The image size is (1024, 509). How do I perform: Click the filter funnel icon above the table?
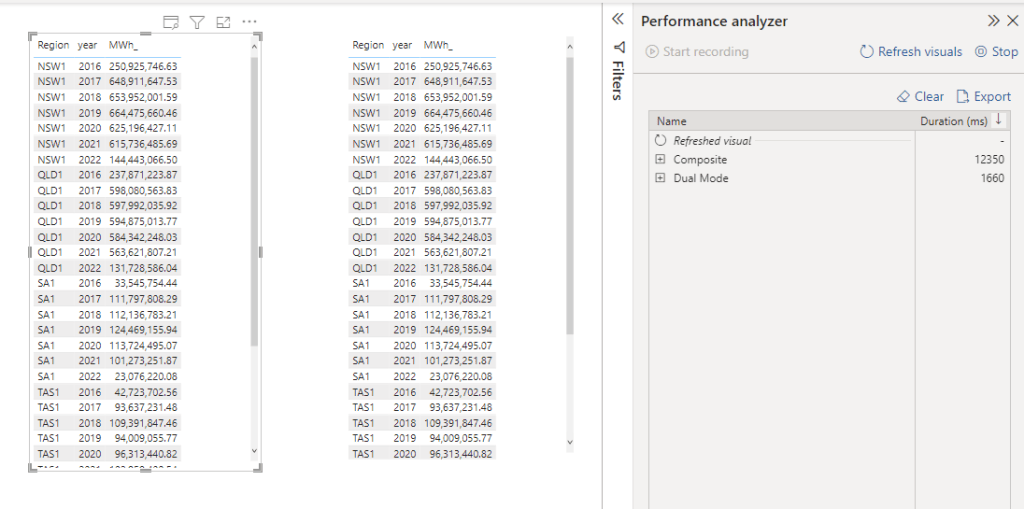[x=197, y=22]
